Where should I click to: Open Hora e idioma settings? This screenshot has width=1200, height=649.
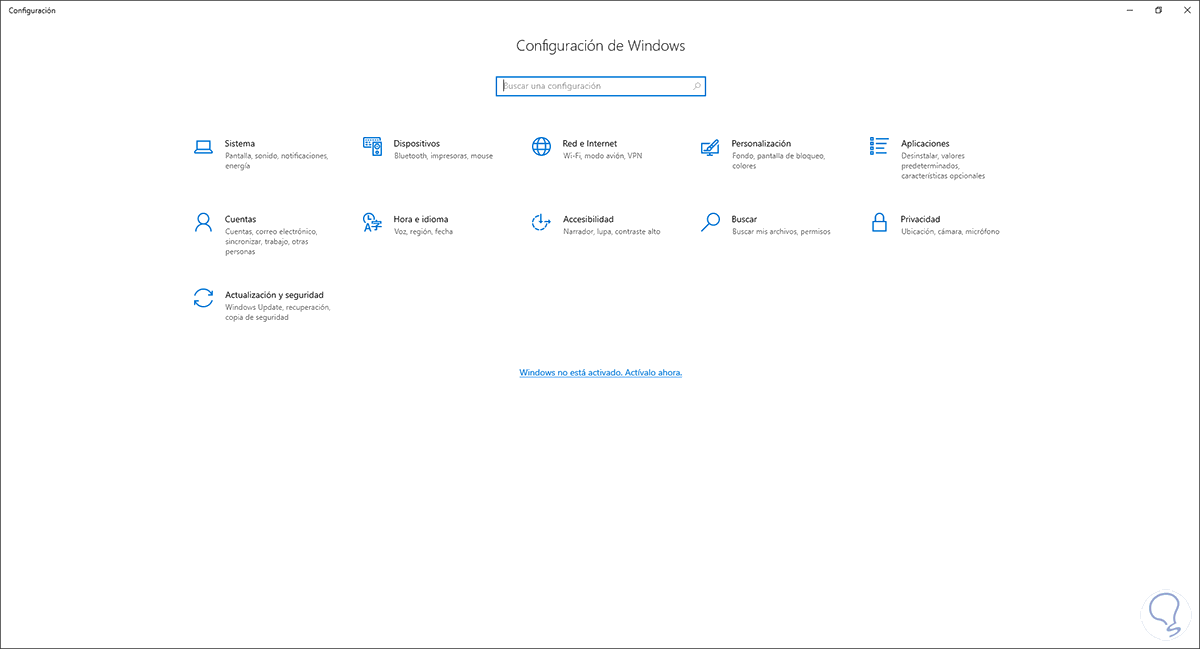tap(372, 222)
